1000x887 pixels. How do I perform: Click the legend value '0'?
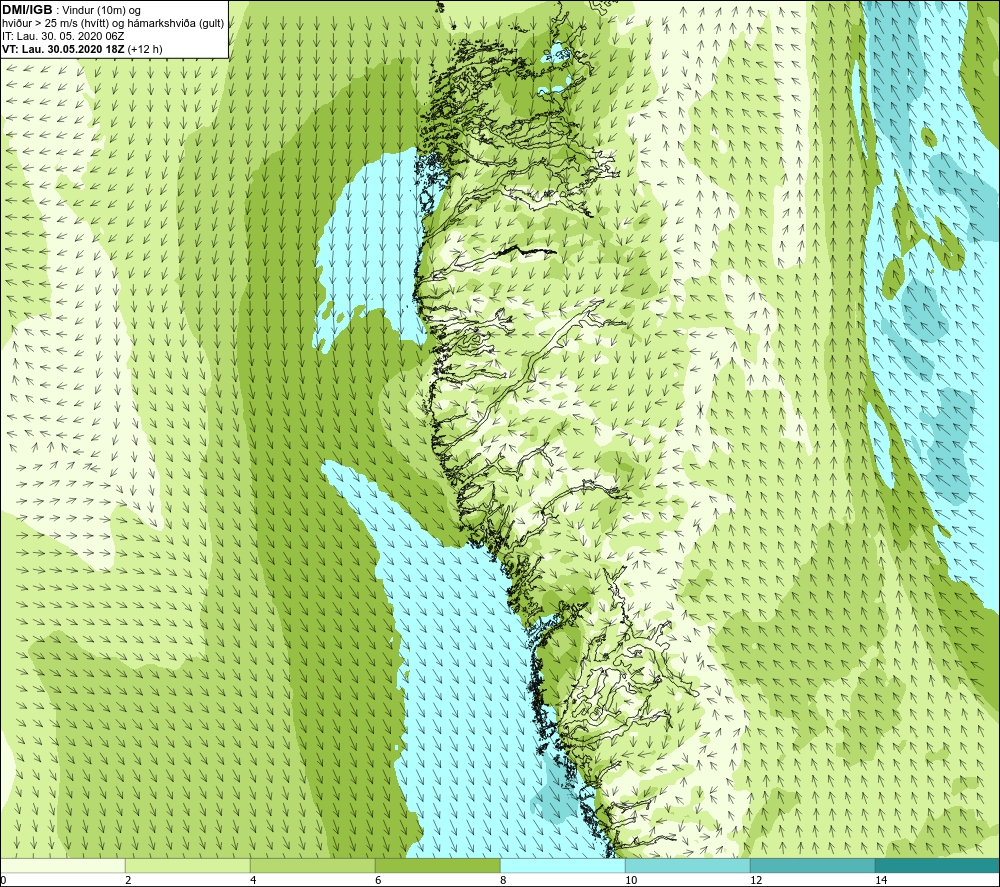click(3, 880)
